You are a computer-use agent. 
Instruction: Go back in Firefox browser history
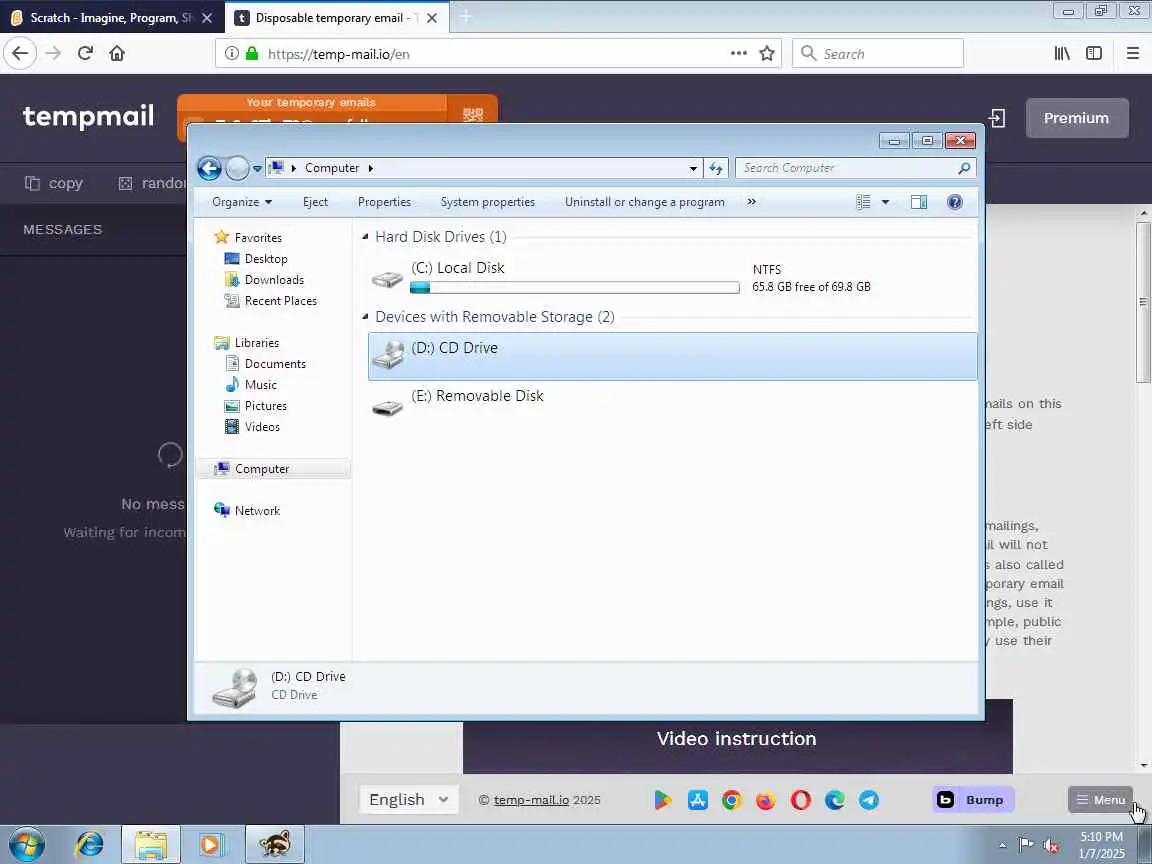pyautogui.click(x=20, y=54)
